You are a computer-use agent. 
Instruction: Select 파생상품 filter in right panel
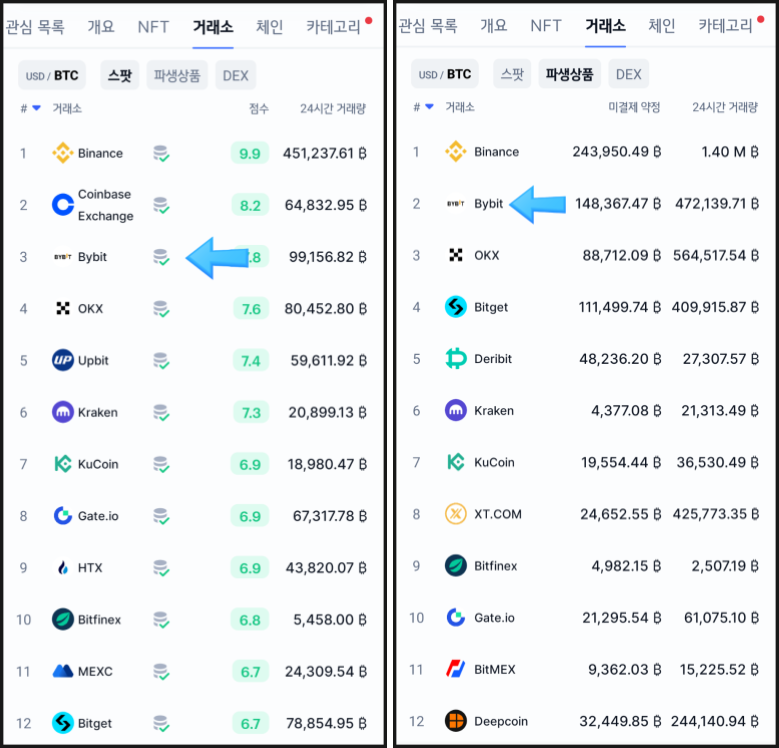point(569,74)
